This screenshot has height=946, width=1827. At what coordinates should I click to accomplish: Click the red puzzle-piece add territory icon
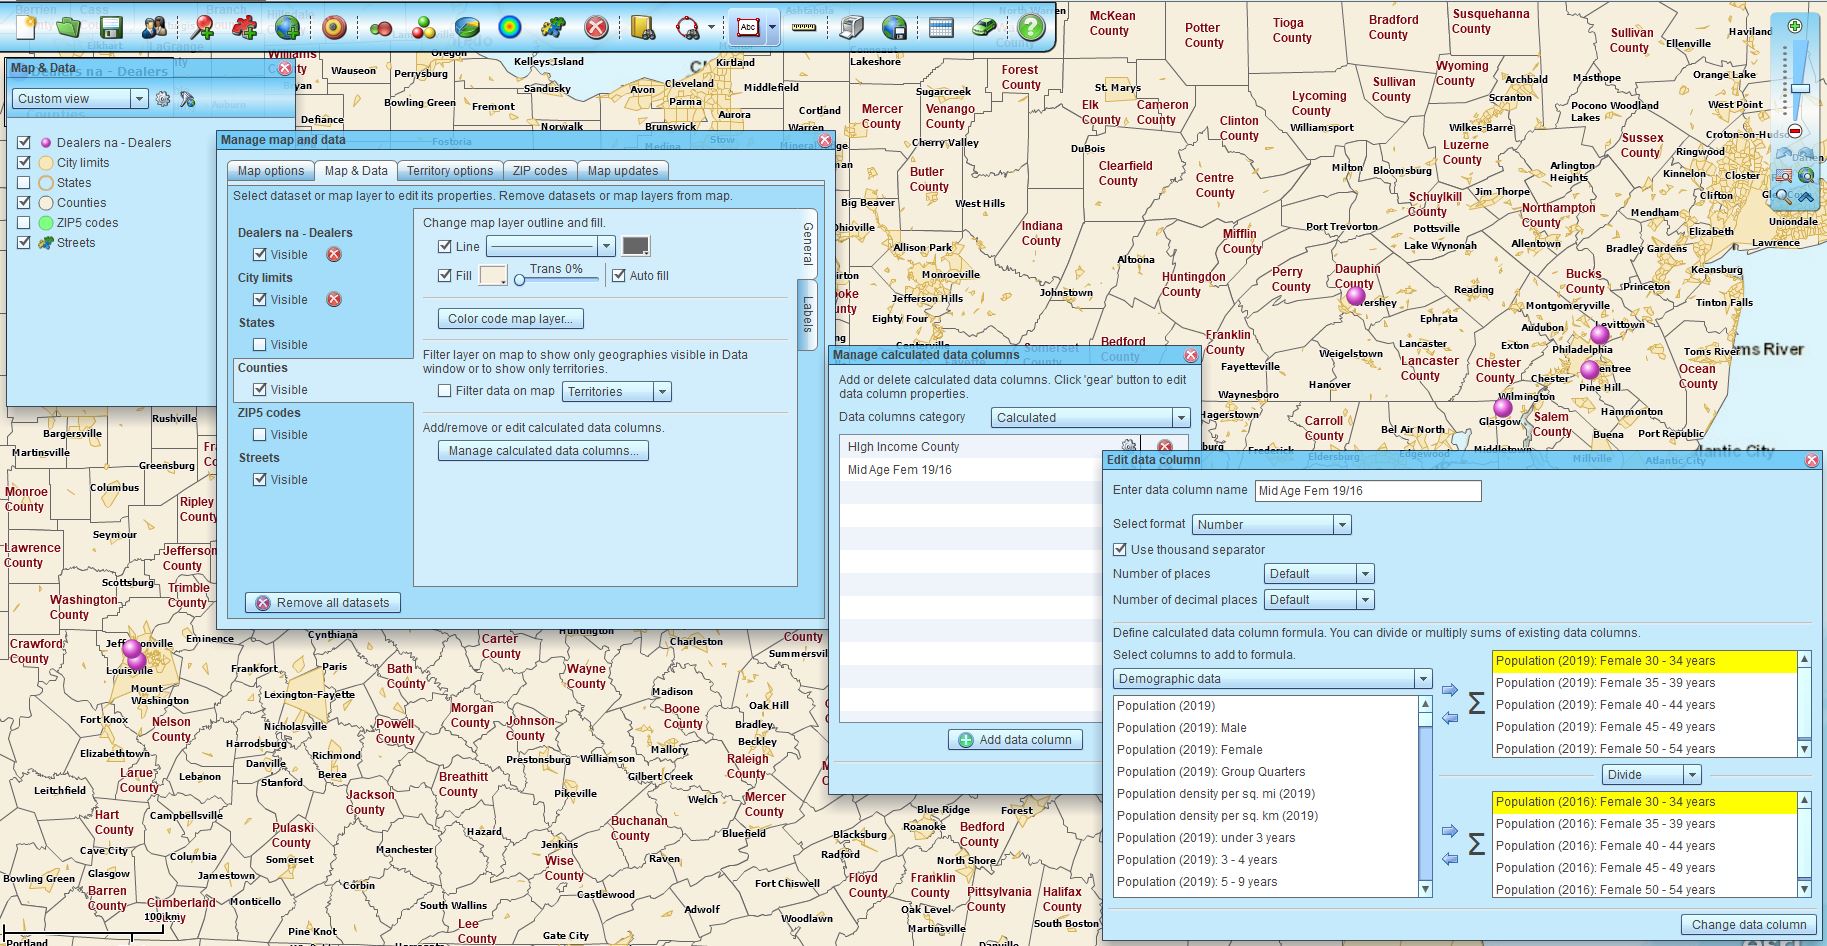coord(244,27)
